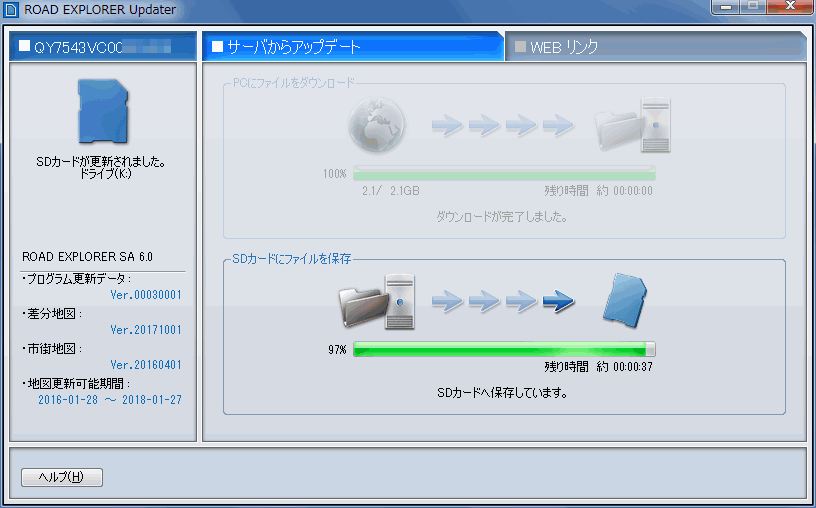The width and height of the screenshot is (816, 508).
Task: Click the folder and PC icon in SD save section
Action: point(377,302)
